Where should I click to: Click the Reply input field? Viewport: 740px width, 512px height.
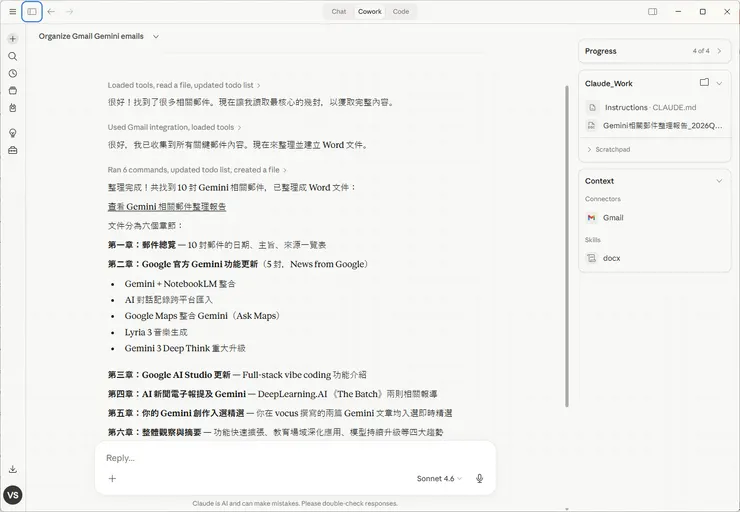pyautogui.click(x=295, y=458)
